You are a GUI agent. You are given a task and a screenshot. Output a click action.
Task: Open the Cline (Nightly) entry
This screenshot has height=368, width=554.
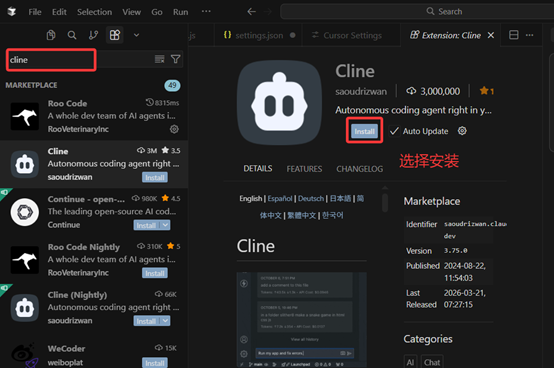point(94,307)
